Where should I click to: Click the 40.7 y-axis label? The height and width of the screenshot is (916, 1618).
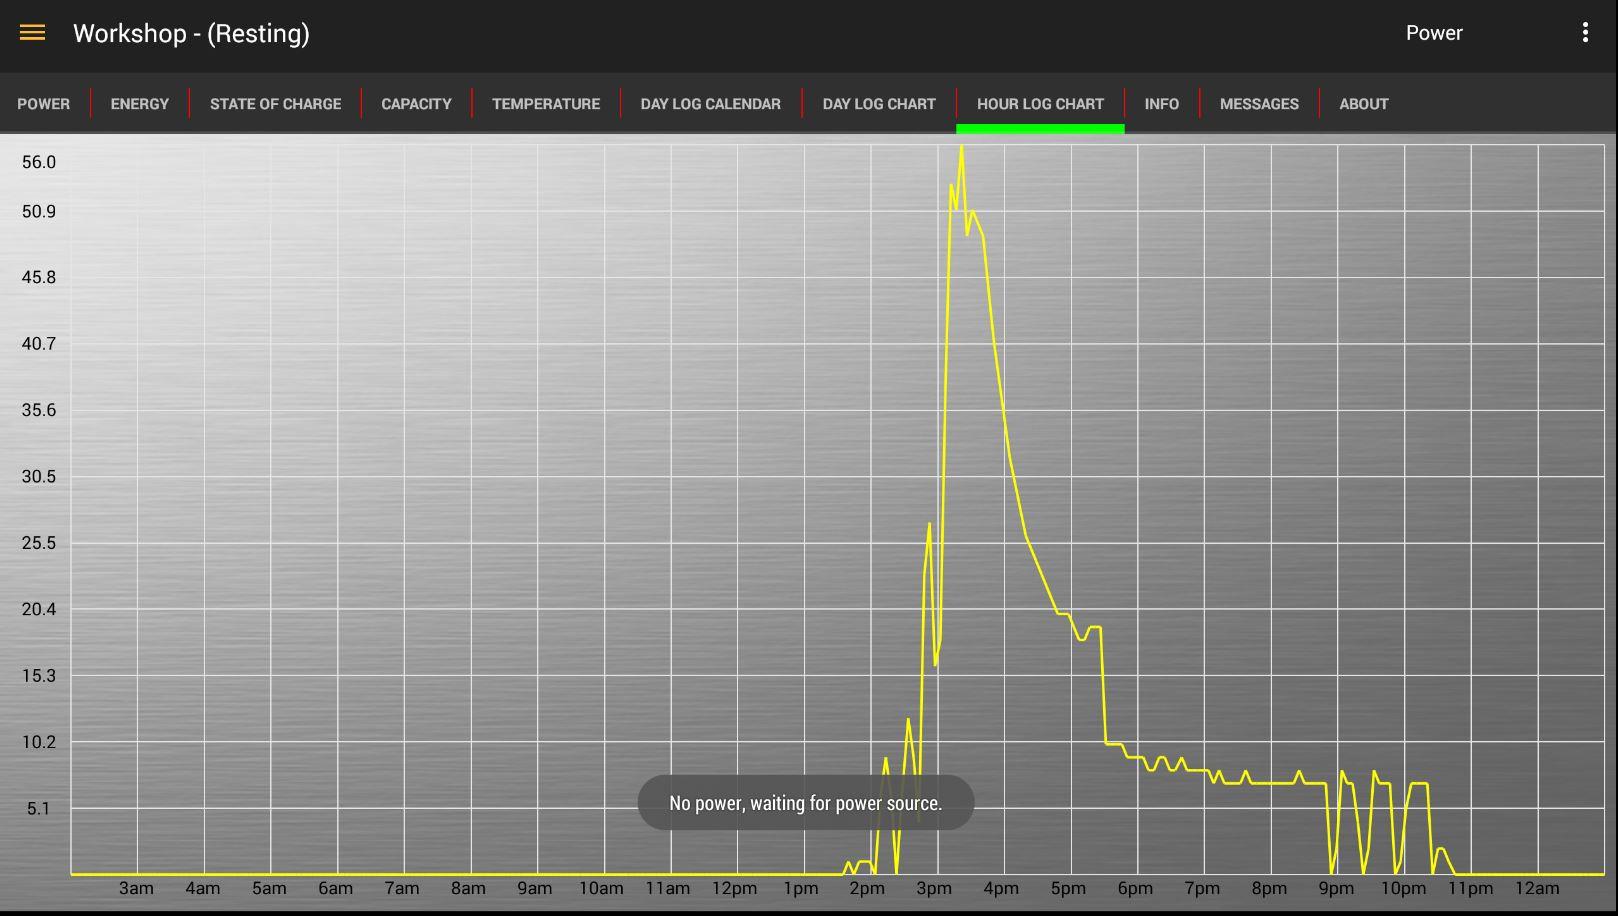[x=39, y=343]
